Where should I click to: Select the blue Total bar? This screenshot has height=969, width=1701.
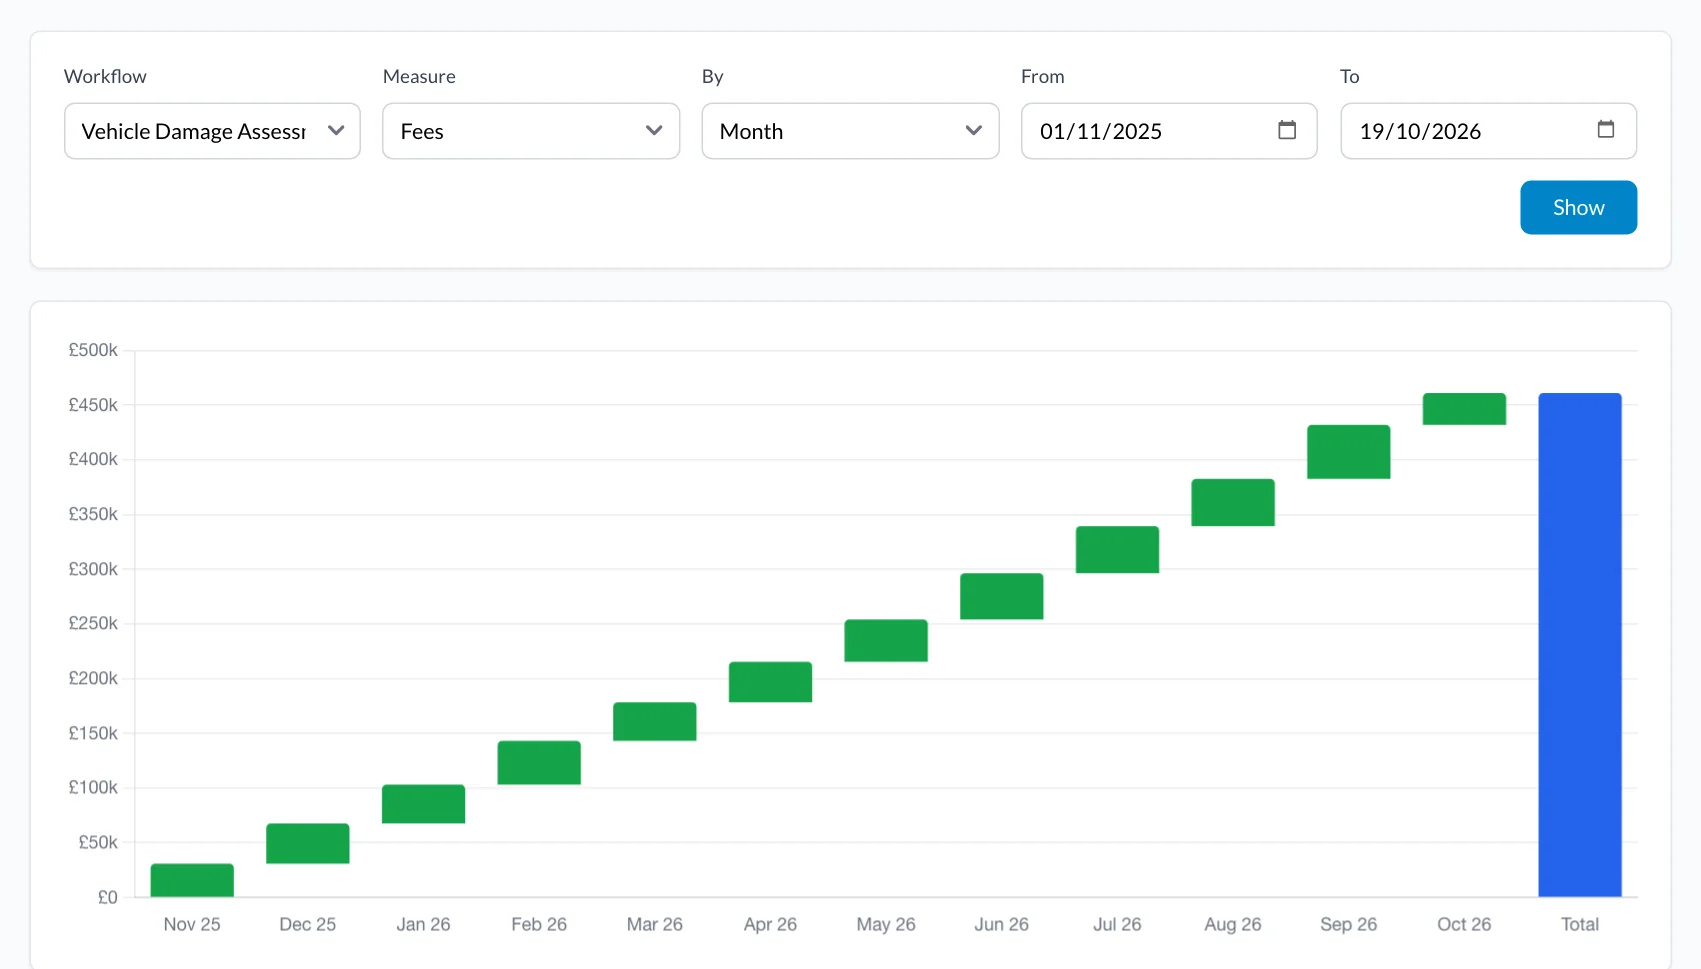1580,645
